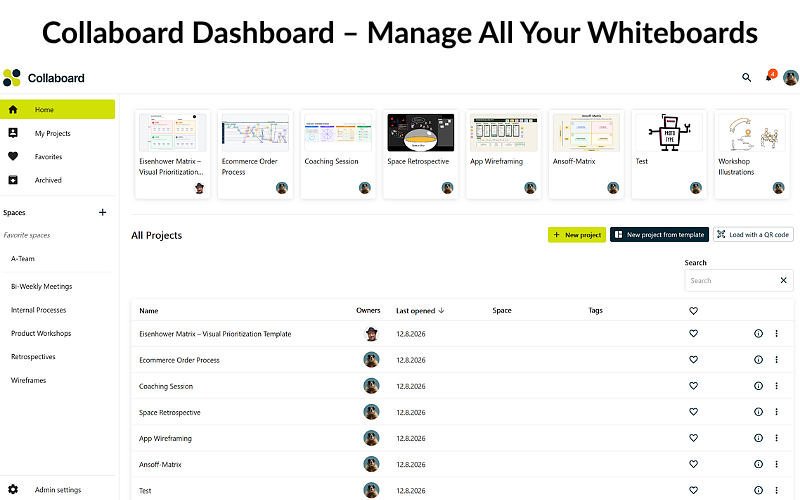Viewport: 800px width, 500px height.
Task: Open Admin settings
Action: pos(58,490)
